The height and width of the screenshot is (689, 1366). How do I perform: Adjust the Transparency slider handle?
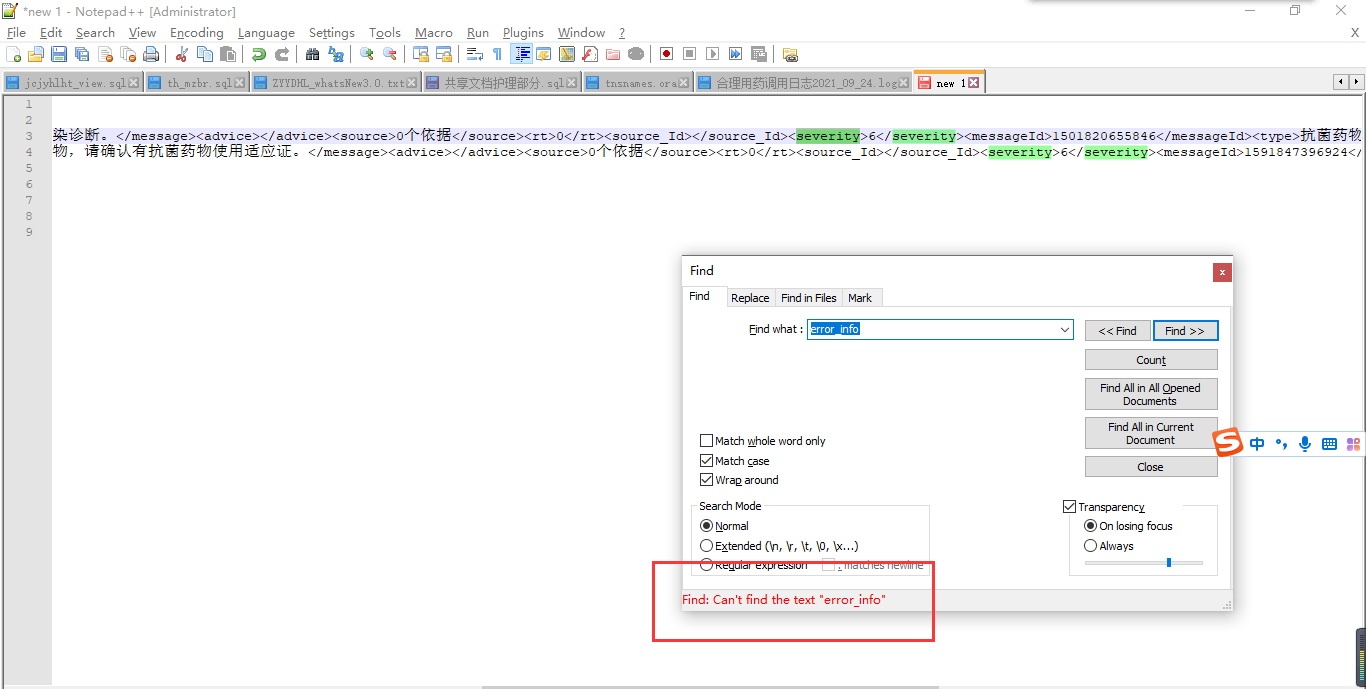point(1168,563)
